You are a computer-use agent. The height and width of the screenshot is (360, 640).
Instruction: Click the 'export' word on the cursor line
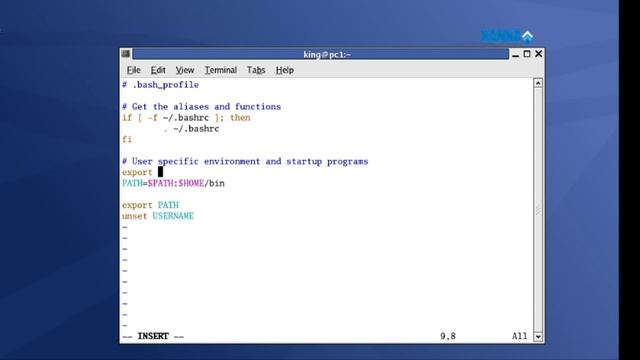coord(137,173)
